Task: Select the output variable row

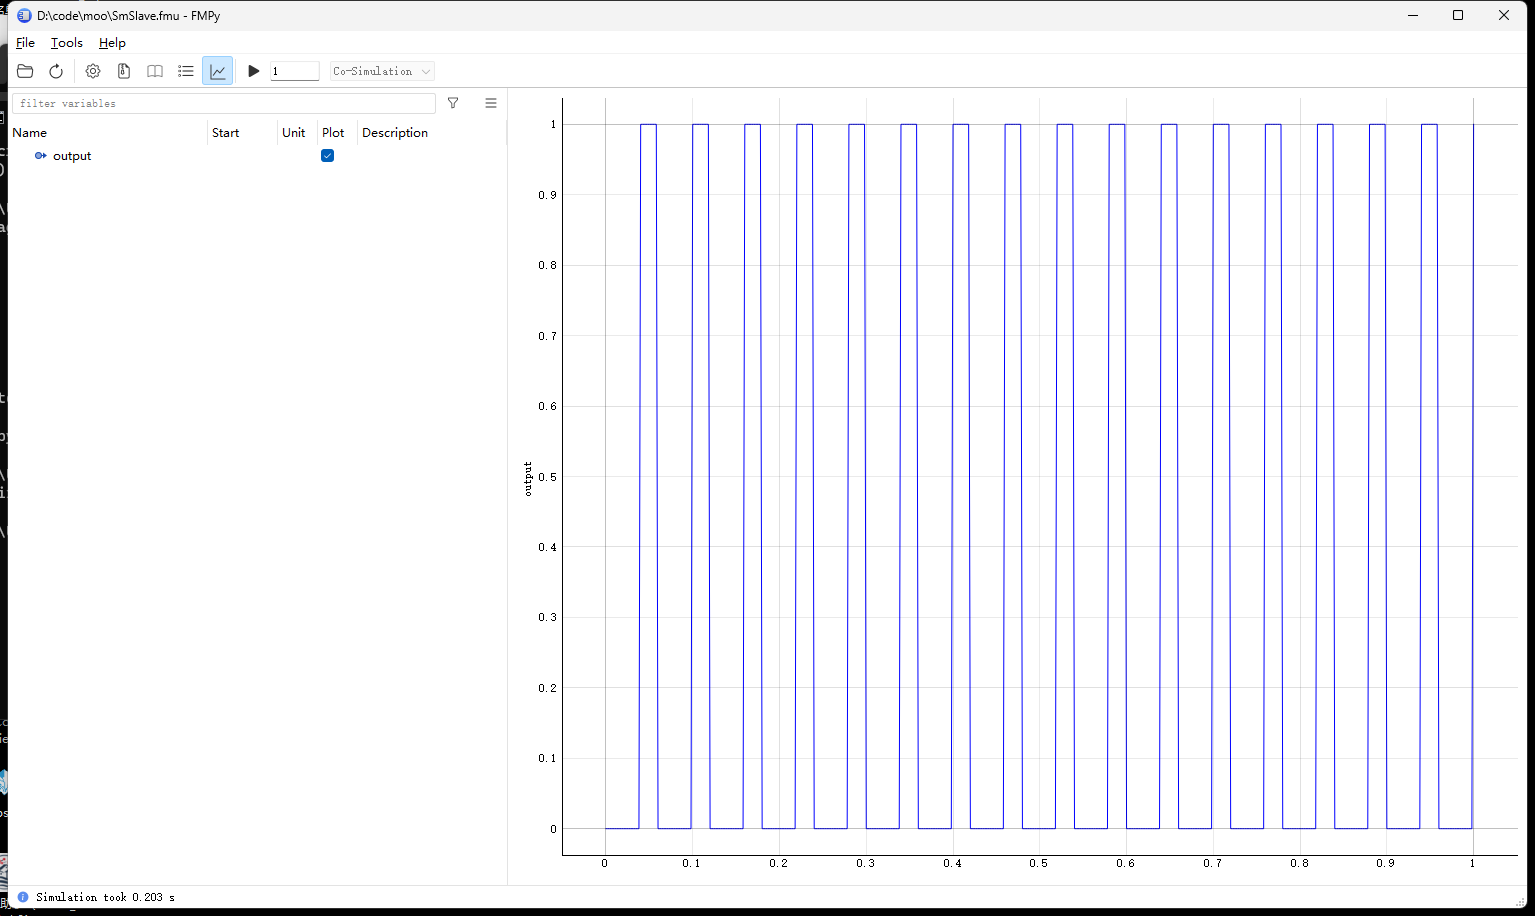Action: [257, 156]
